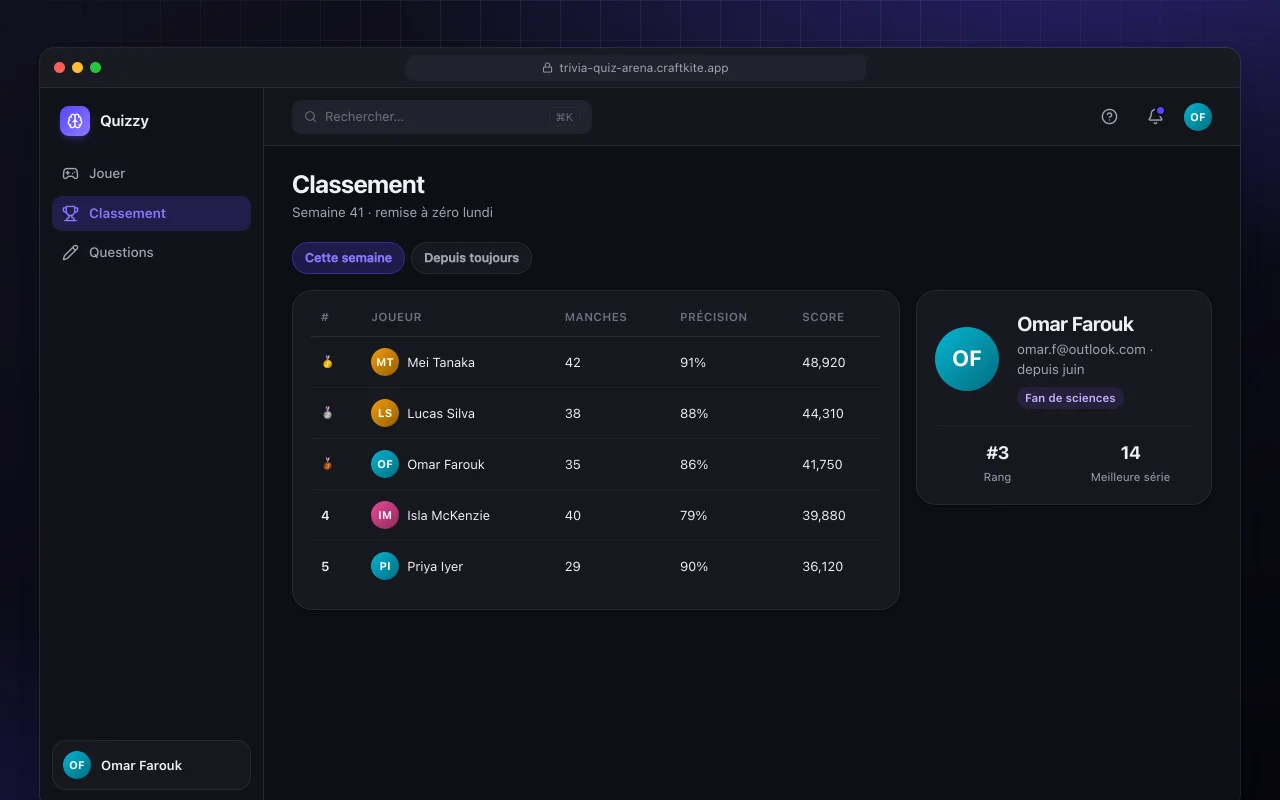Click the 14 Meilleure série stat
Viewport: 1280px width, 800px height.
[x=1130, y=464]
